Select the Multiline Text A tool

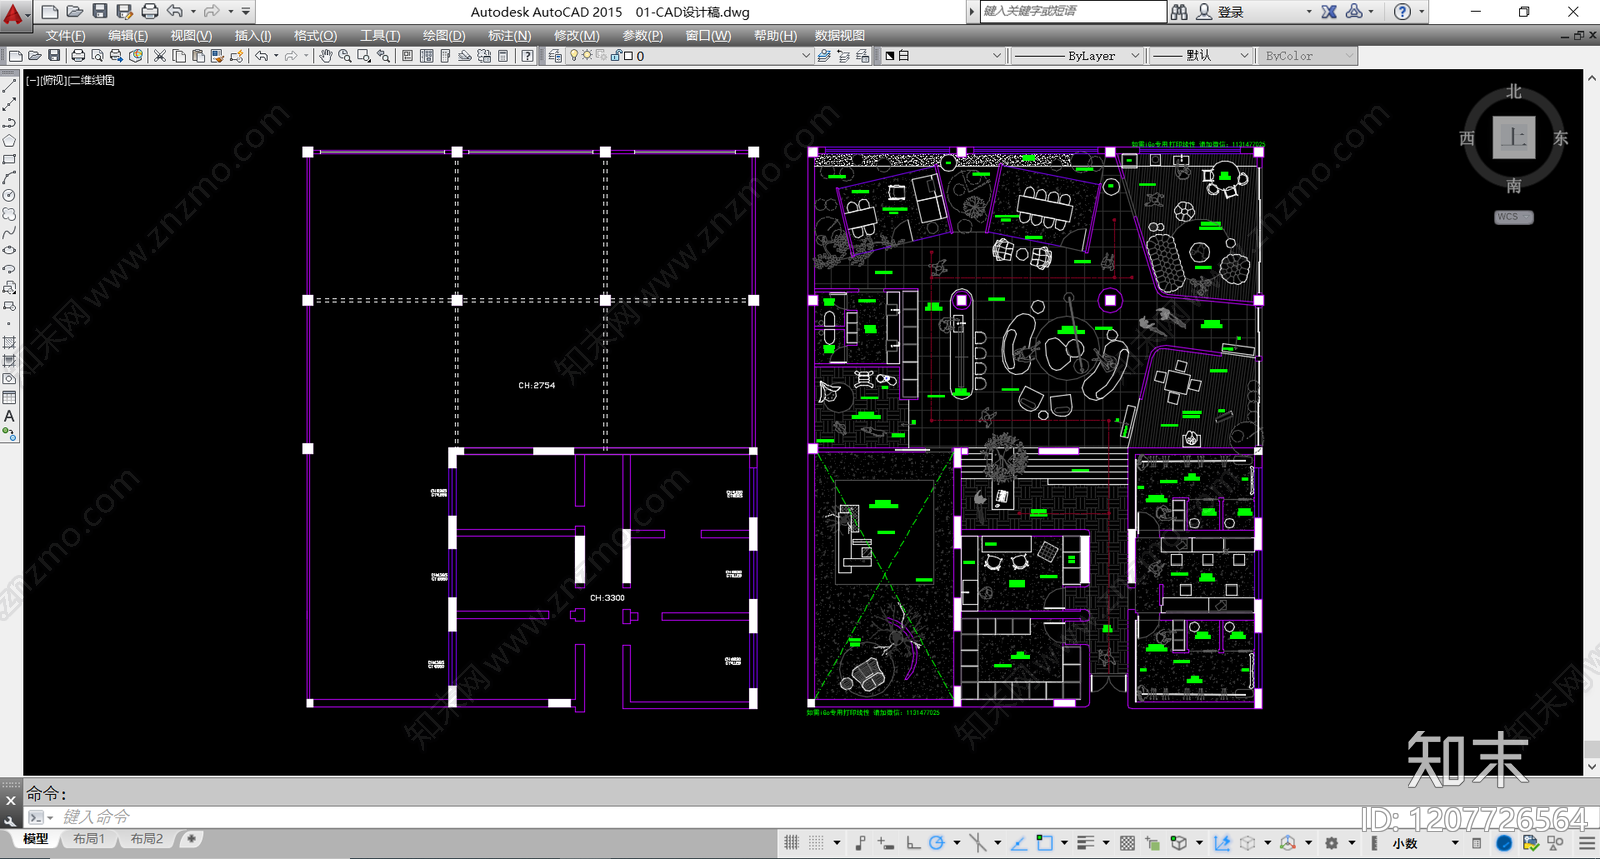pos(9,416)
